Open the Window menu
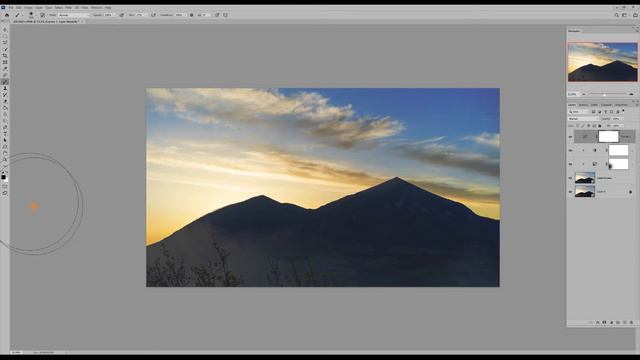The width and height of the screenshot is (640, 360). 96,8
